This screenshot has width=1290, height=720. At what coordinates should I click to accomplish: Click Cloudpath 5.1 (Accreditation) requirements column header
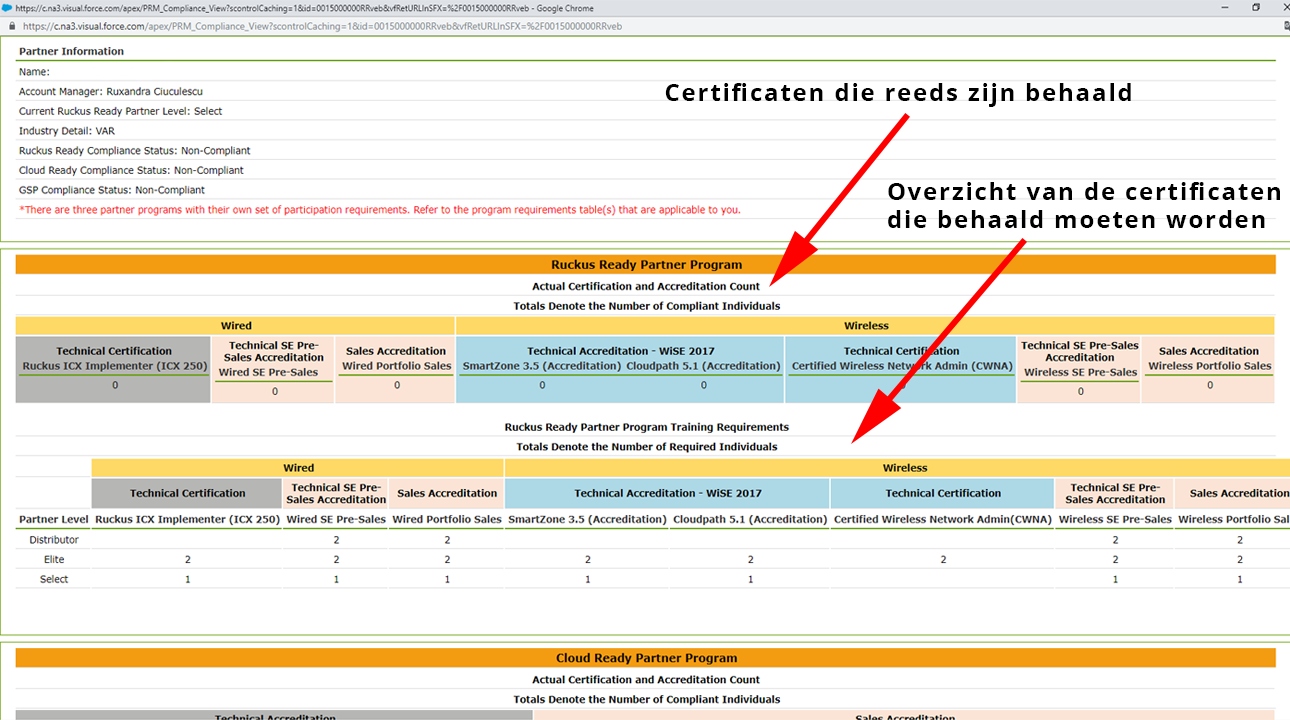(x=750, y=519)
